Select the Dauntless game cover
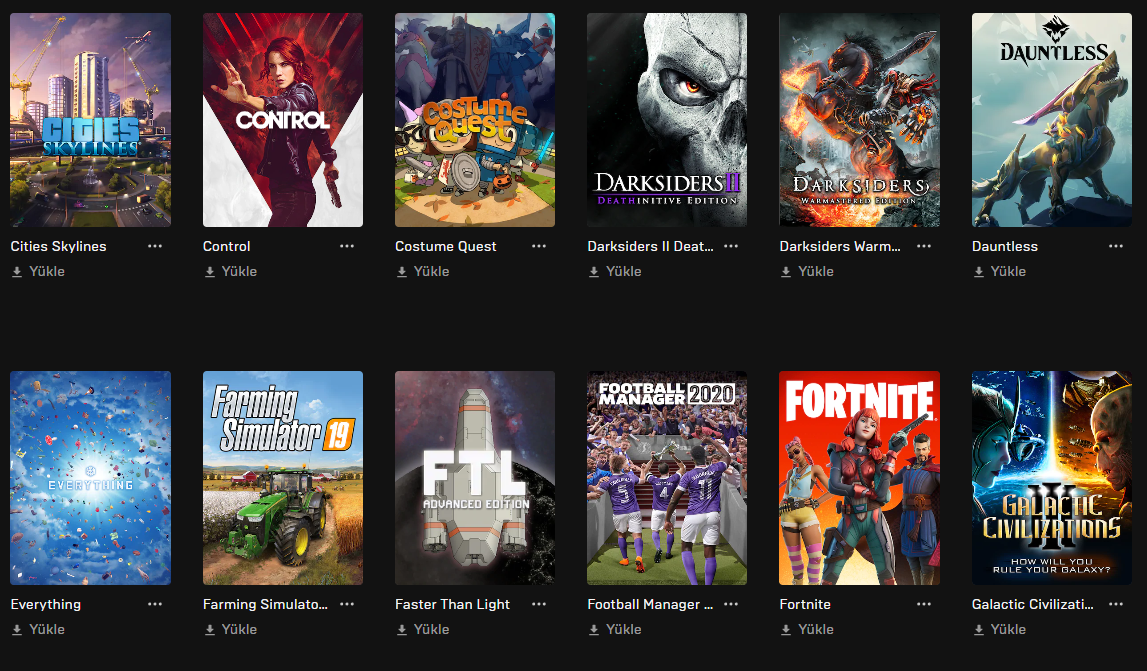The width and height of the screenshot is (1147, 671). point(1052,120)
